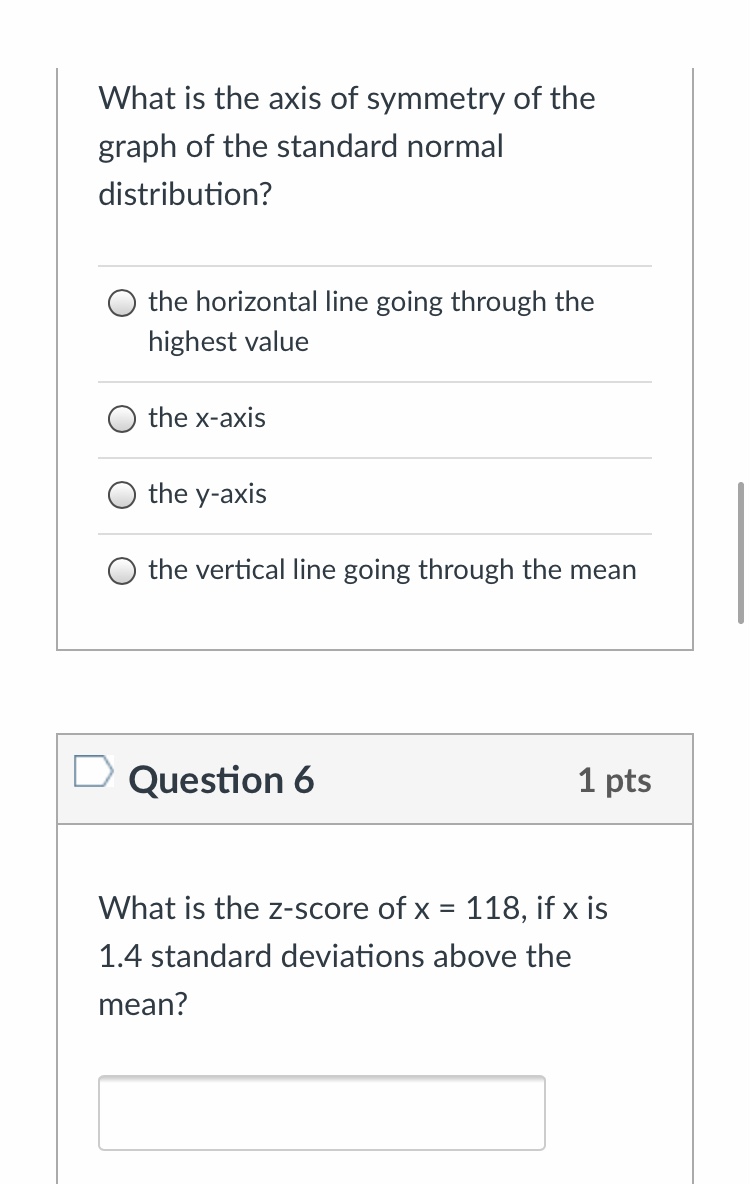Image resolution: width=750 pixels, height=1184 pixels.
Task: Click the z-score question prompt text
Action: pyautogui.click(x=352, y=909)
